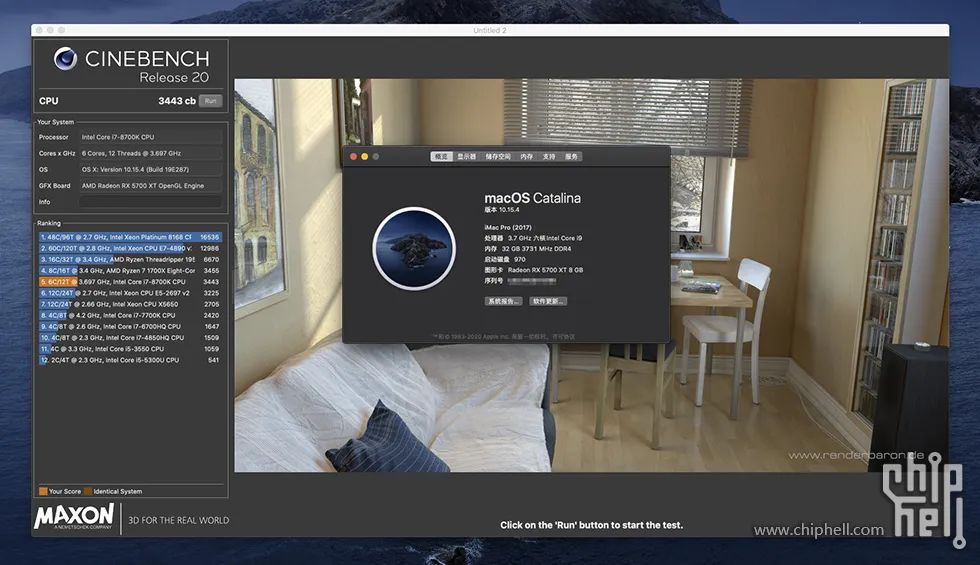The height and width of the screenshot is (565, 980).
Task: Click the 处理器 3.7 GHz Intel Core i9 line
Action: pyautogui.click(x=533, y=238)
